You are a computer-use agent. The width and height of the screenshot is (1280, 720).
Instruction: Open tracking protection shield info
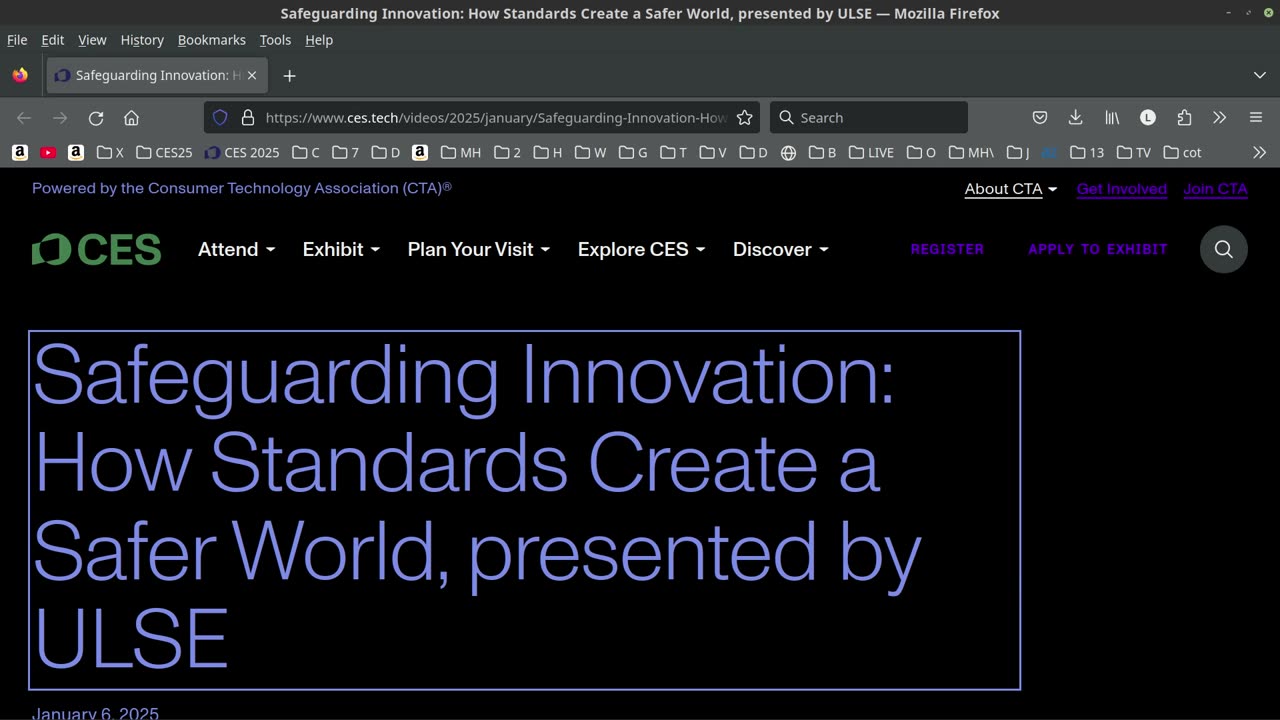pyautogui.click(x=221, y=118)
